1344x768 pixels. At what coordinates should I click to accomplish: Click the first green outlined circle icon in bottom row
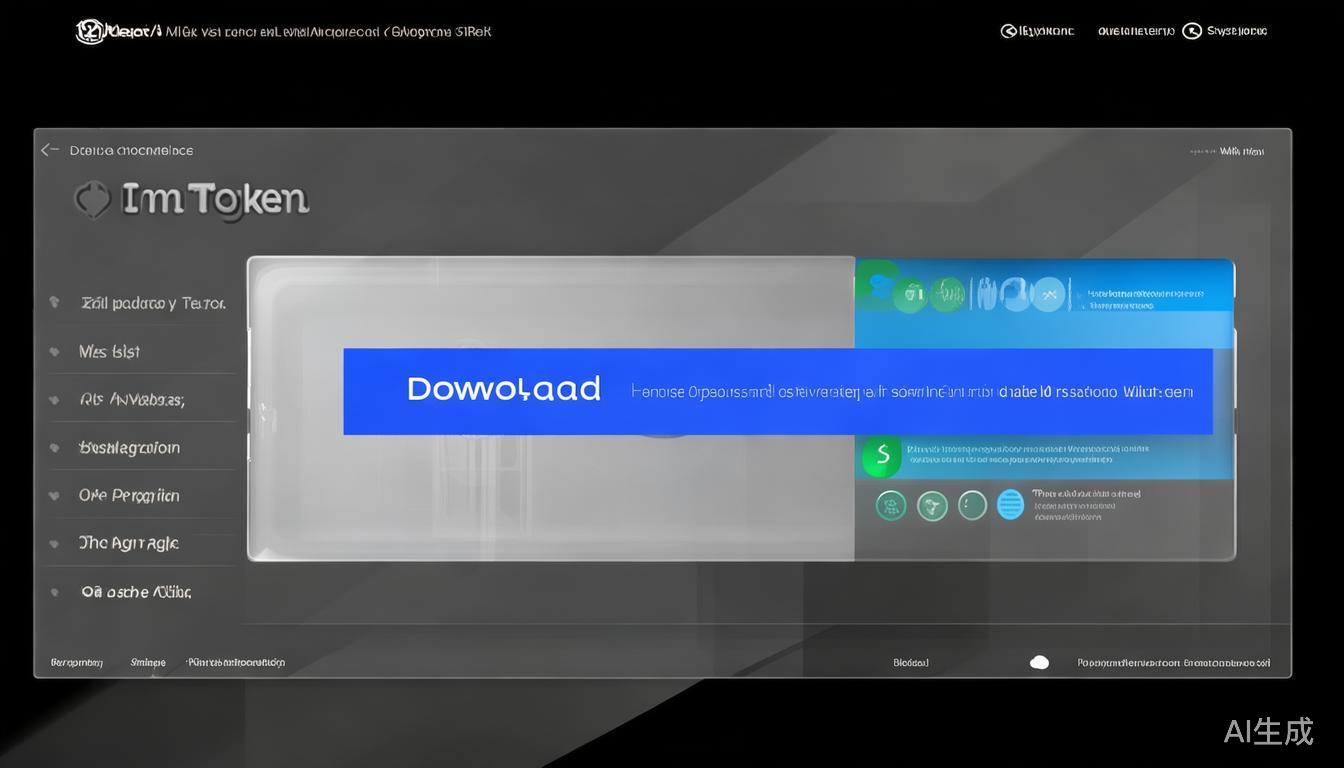(891, 505)
